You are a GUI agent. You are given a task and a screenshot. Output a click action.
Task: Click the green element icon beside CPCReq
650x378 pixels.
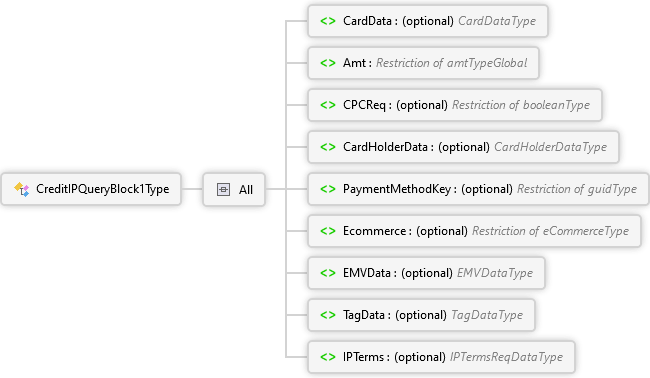pyautogui.click(x=327, y=105)
